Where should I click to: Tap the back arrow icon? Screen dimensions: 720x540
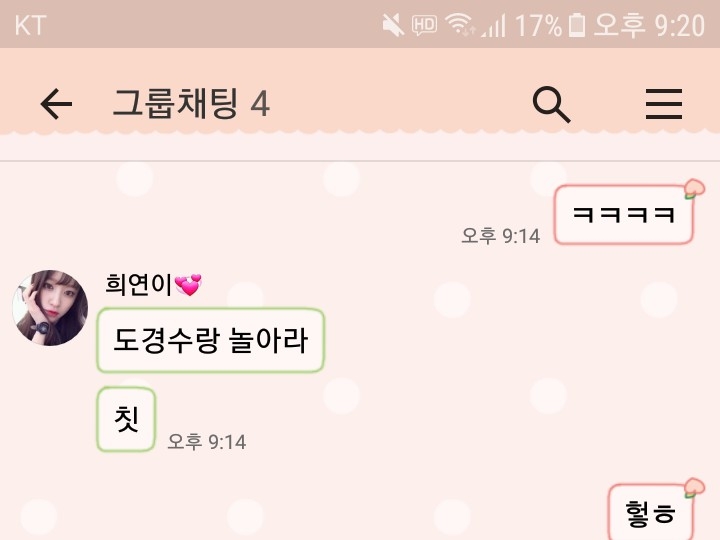point(56,104)
